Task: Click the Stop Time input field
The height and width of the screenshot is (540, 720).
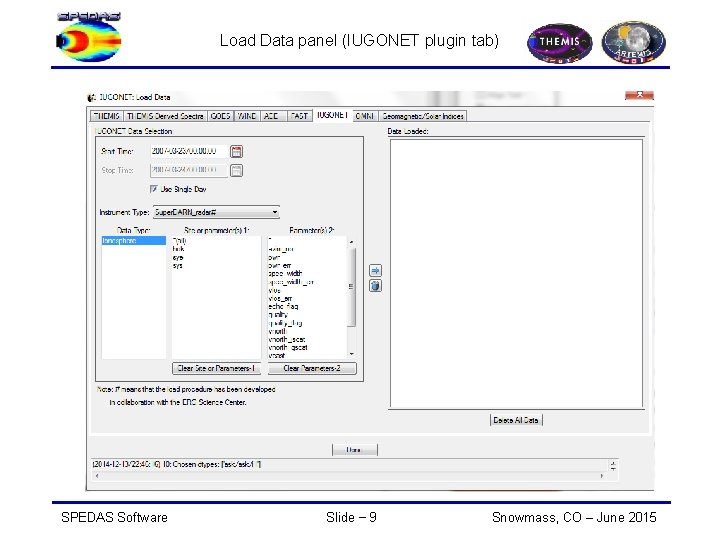Action: pyautogui.click(x=189, y=170)
